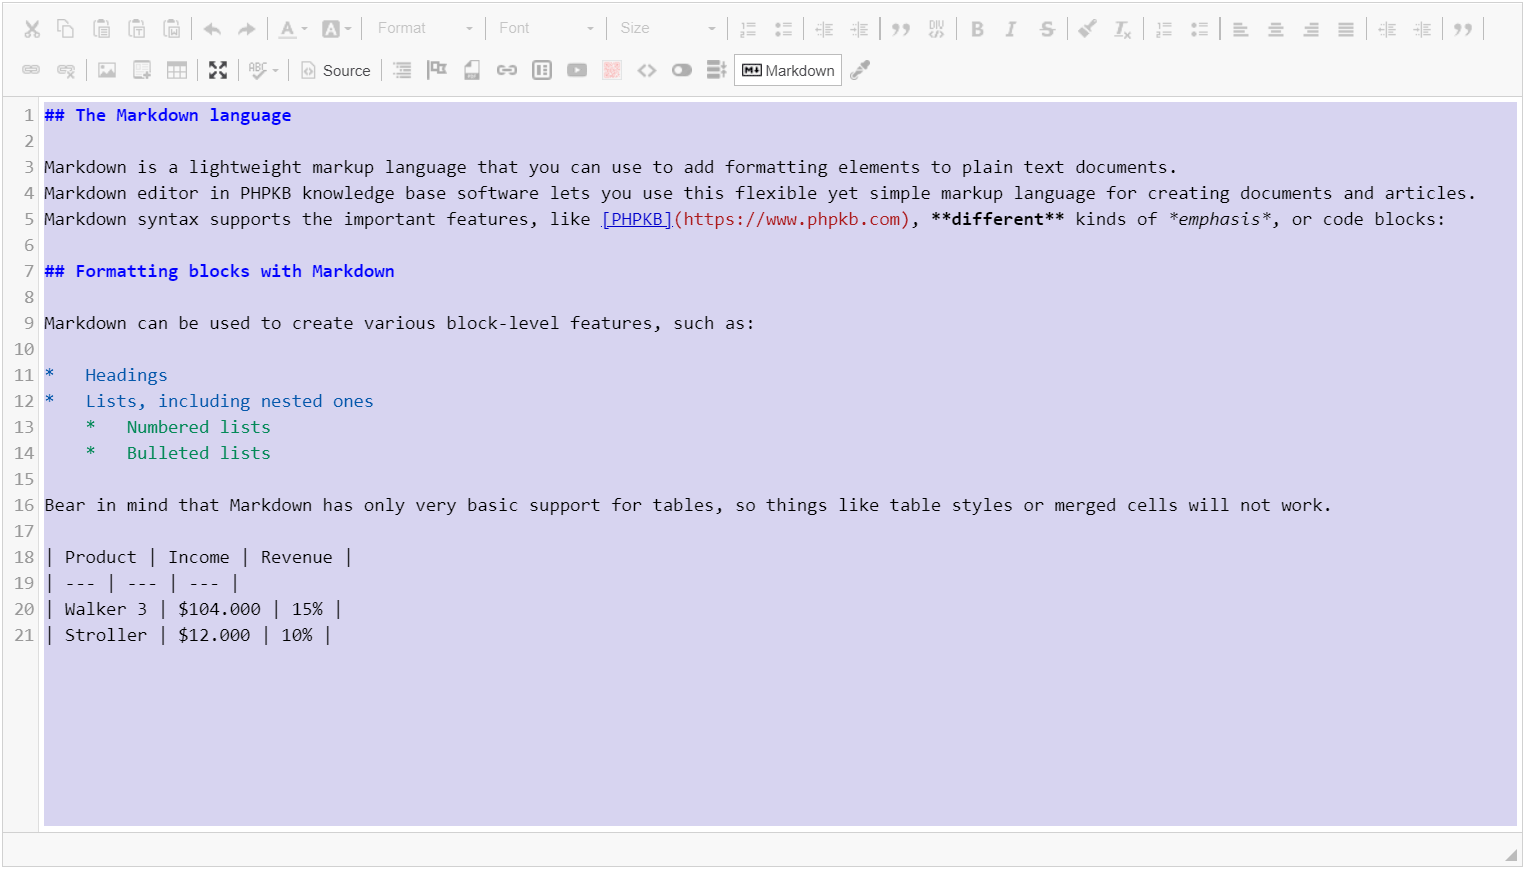Click the Copy icon
Image resolution: width=1525 pixels, height=869 pixels.
point(66,29)
